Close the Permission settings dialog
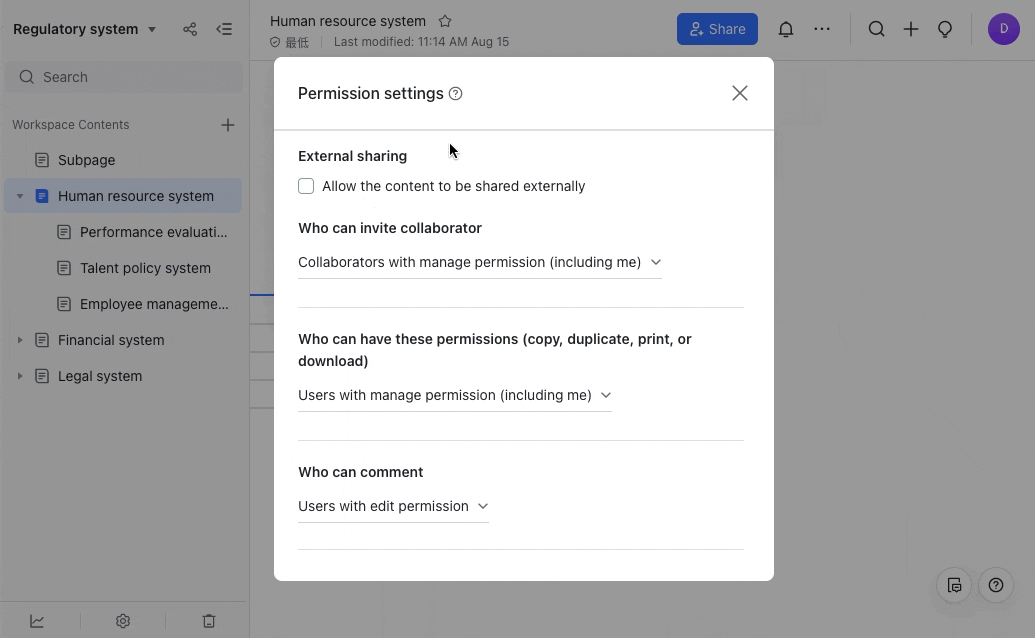This screenshot has width=1035, height=638. [740, 93]
